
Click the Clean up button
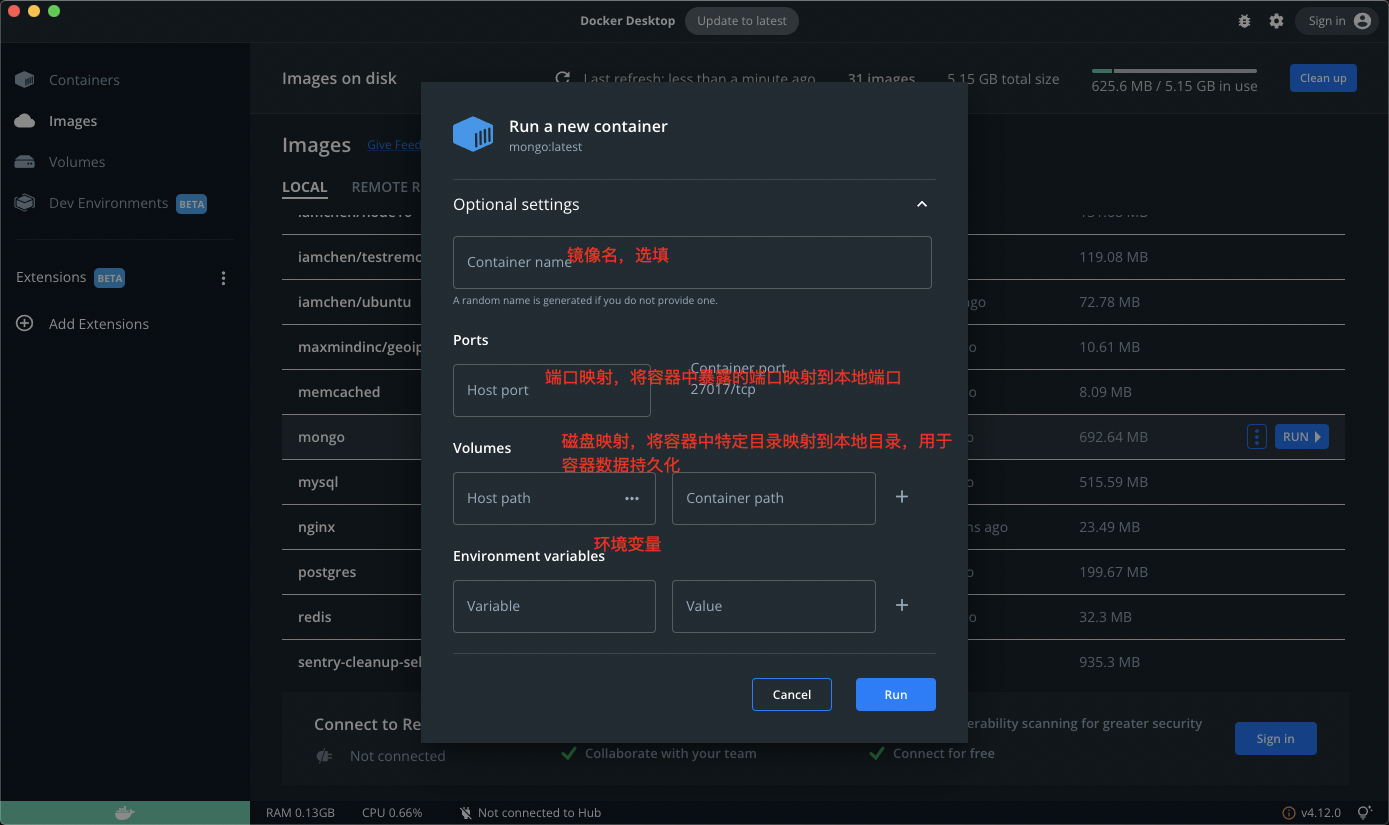1323,78
